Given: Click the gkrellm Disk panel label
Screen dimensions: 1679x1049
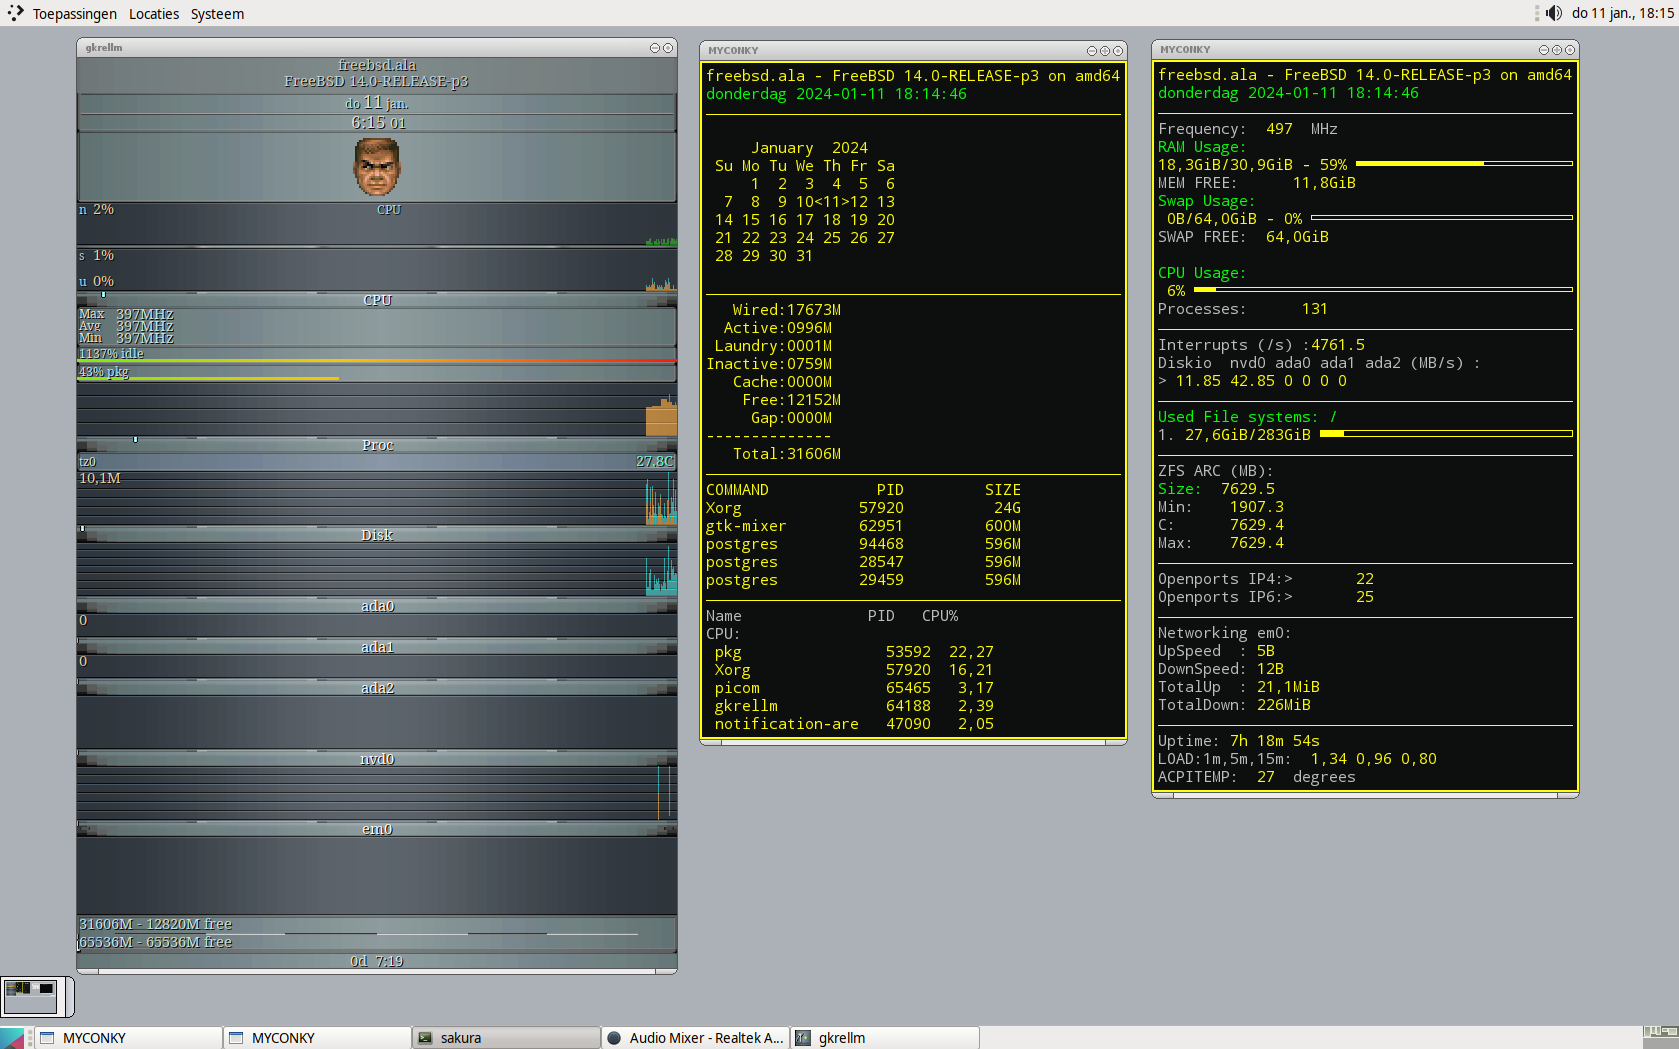Looking at the screenshot, I should pyautogui.click(x=377, y=535).
